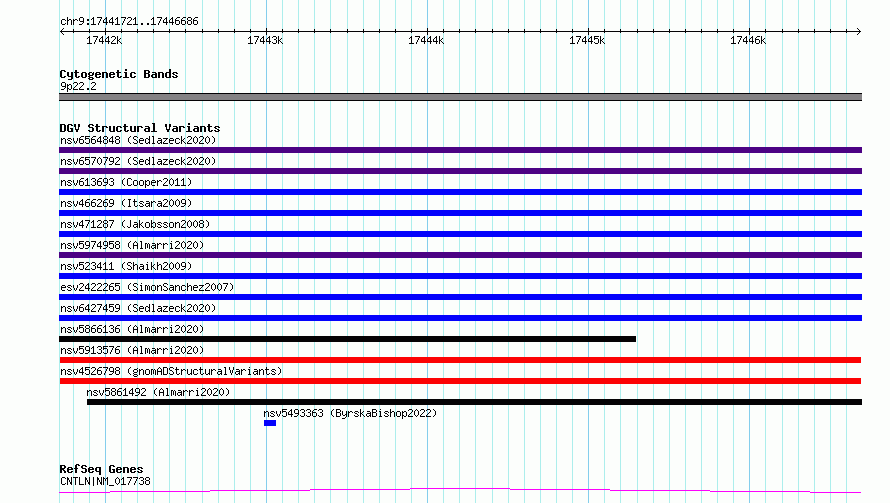Open nsv471287 (Jakobsson2008) label

(x=135, y=224)
